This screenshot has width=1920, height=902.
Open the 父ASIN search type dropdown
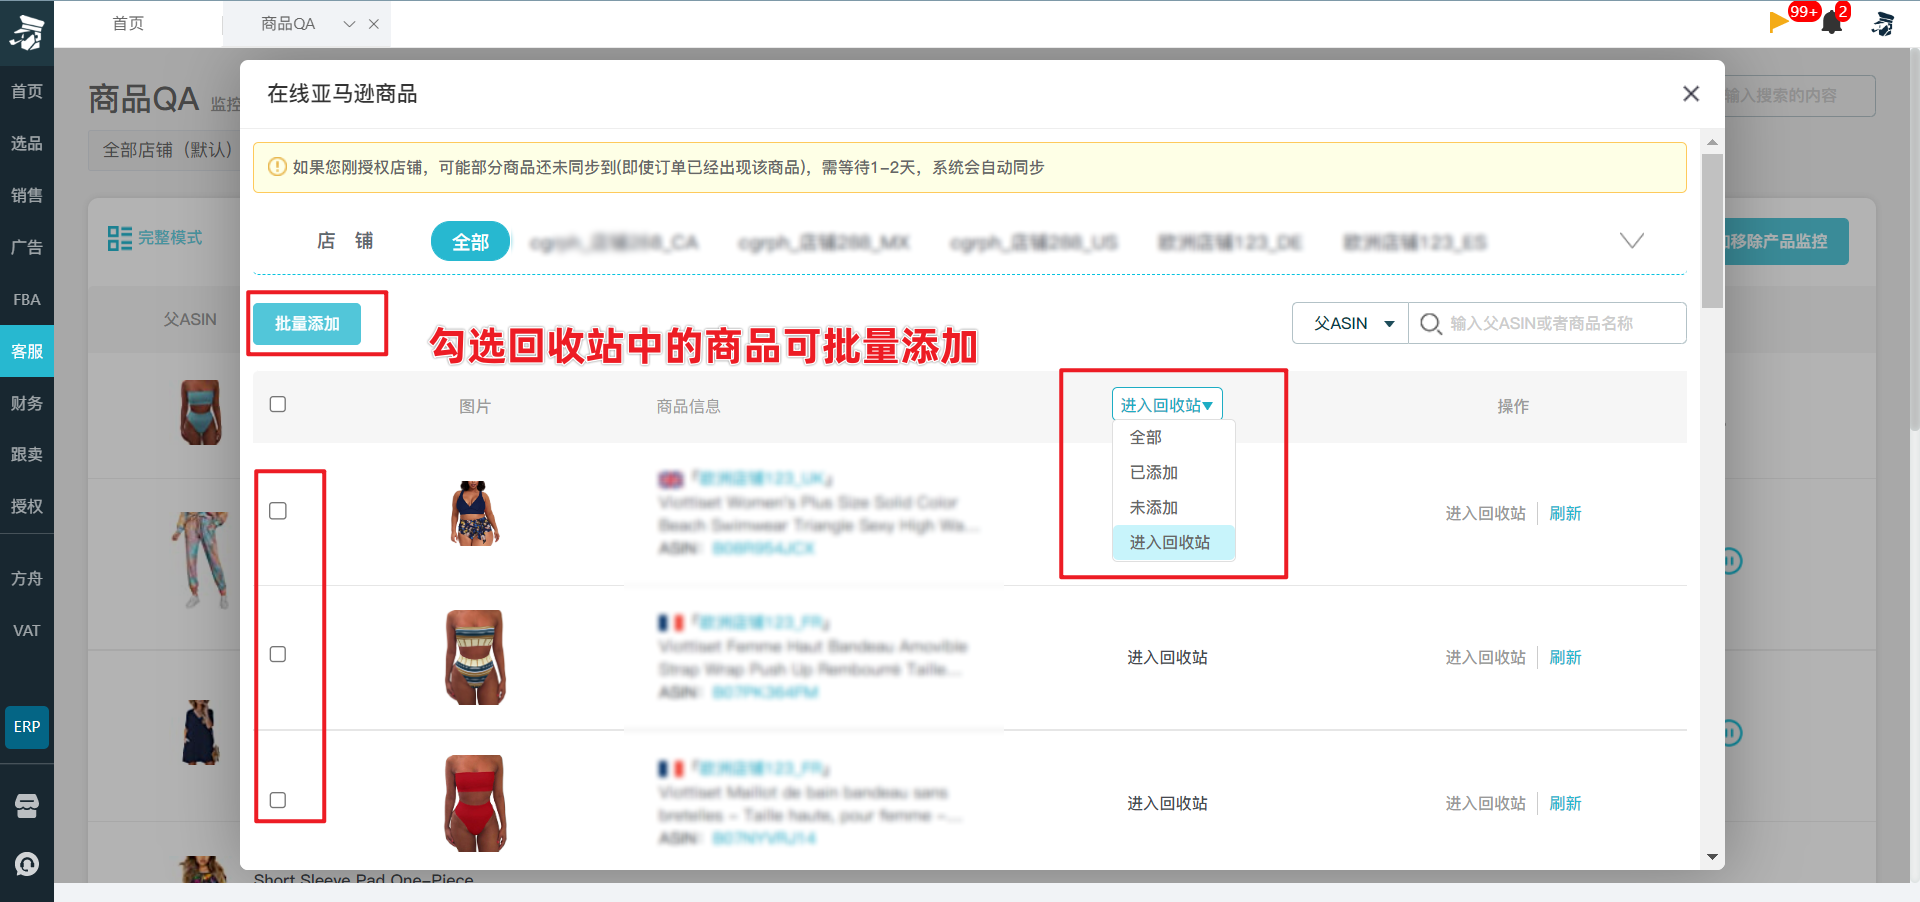[x=1350, y=323]
